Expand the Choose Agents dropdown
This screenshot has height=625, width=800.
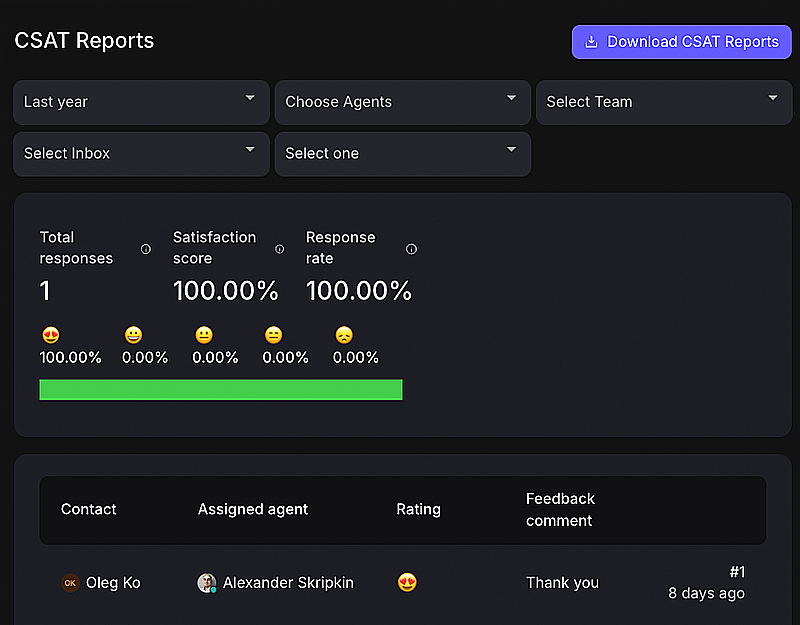[402, 102]
